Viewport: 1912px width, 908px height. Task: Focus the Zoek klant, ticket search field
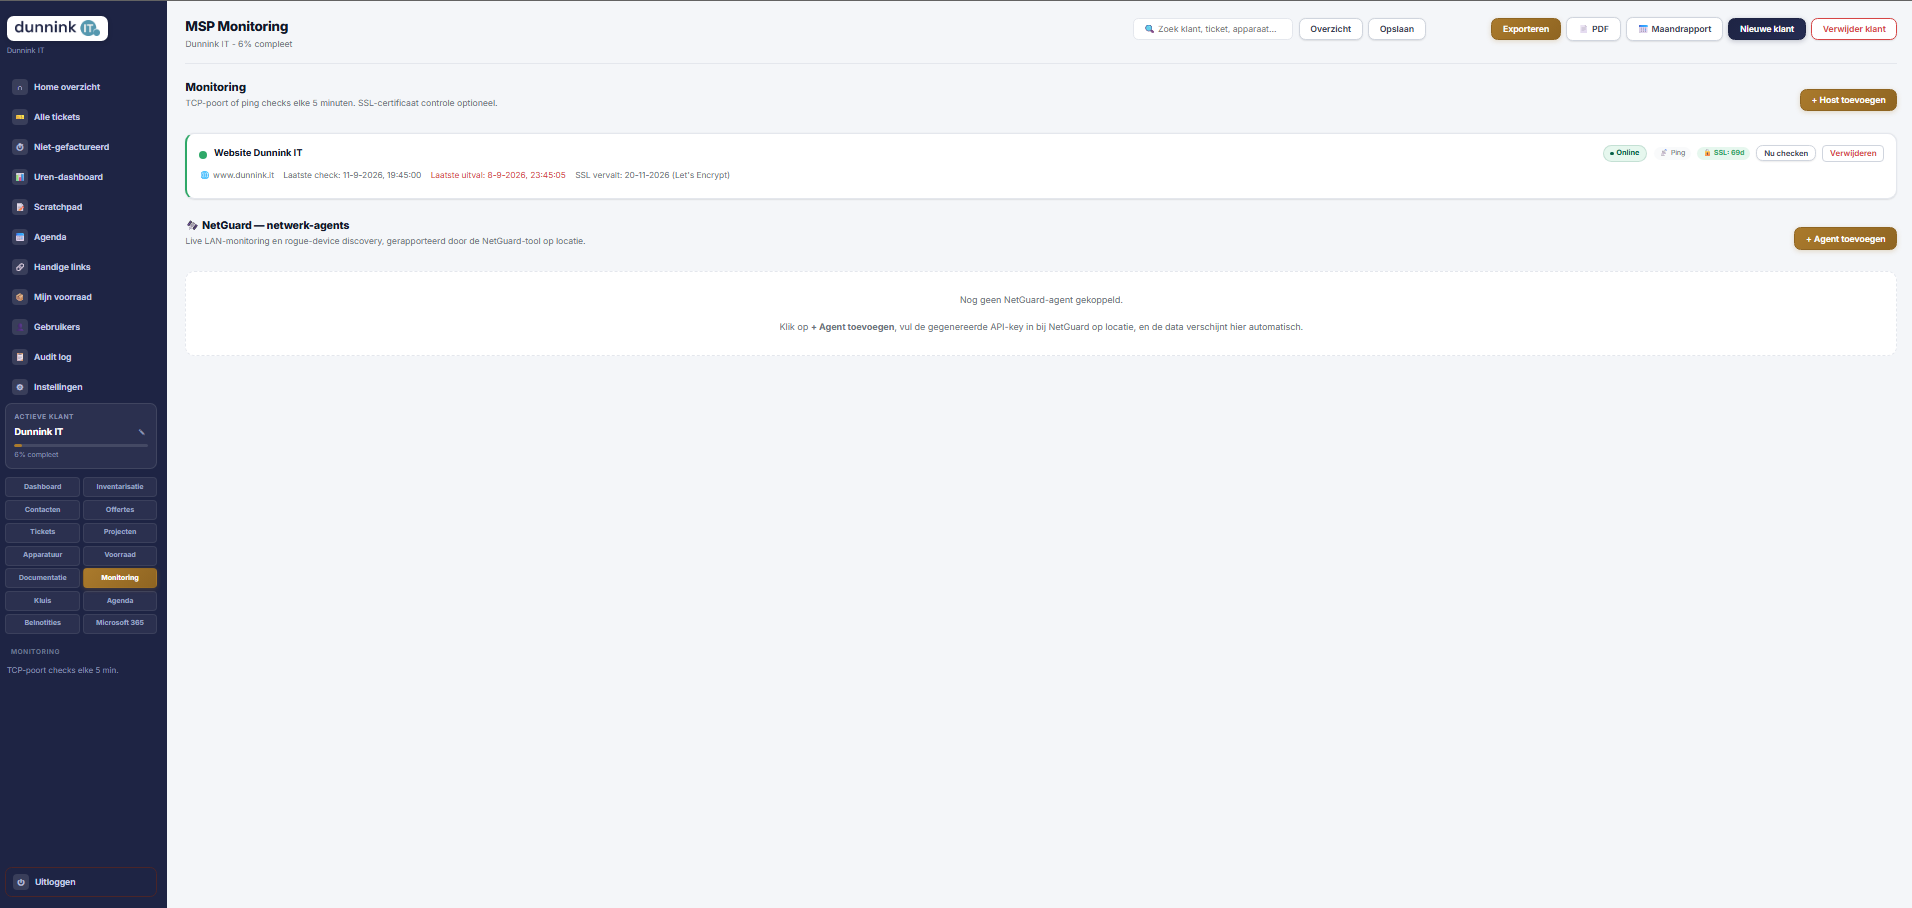tap(1213, 29)
